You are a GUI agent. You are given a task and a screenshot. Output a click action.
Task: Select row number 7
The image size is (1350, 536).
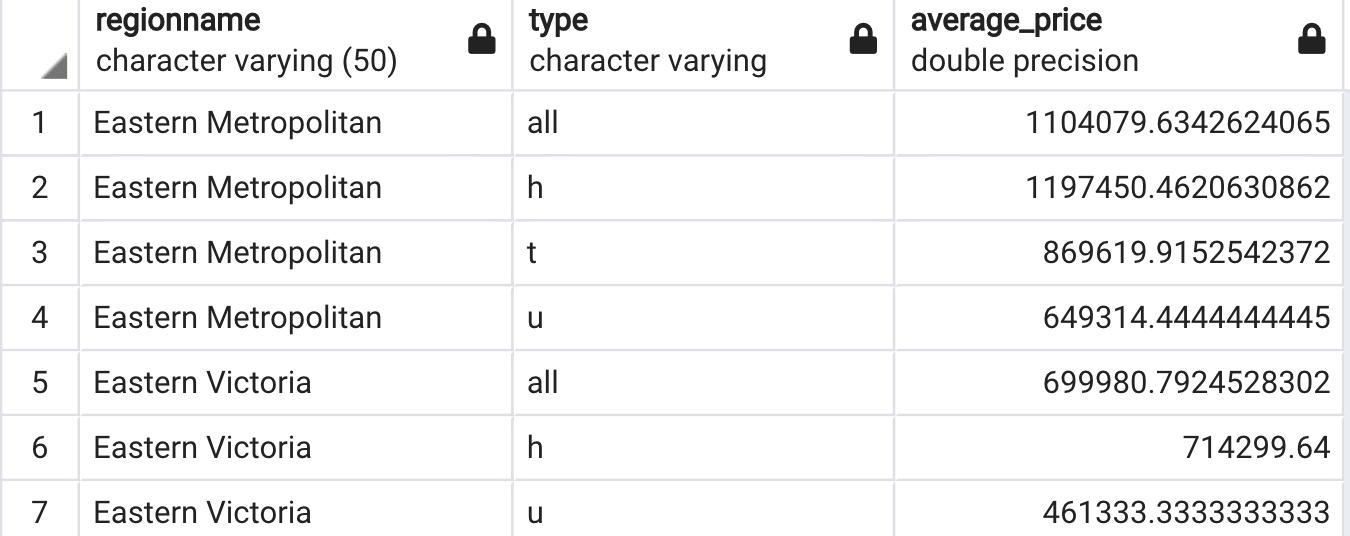40,513
